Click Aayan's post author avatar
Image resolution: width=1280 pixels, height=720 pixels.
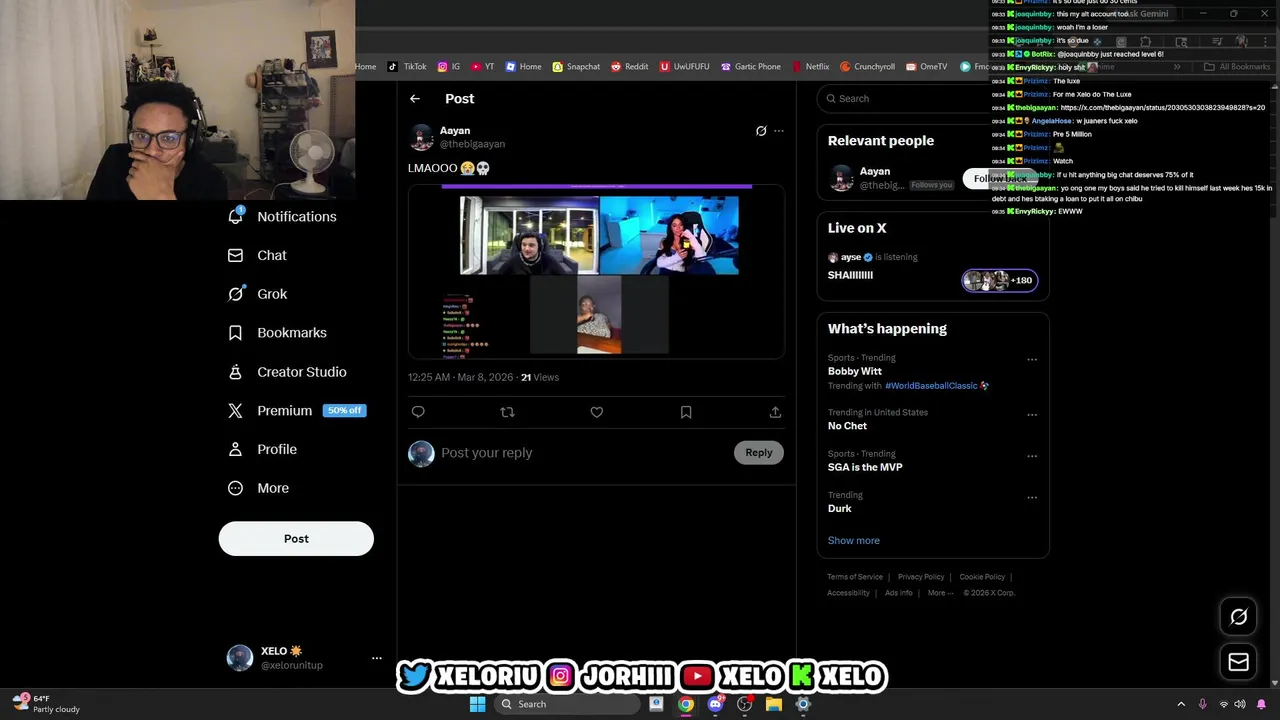(x=422, y=137)
